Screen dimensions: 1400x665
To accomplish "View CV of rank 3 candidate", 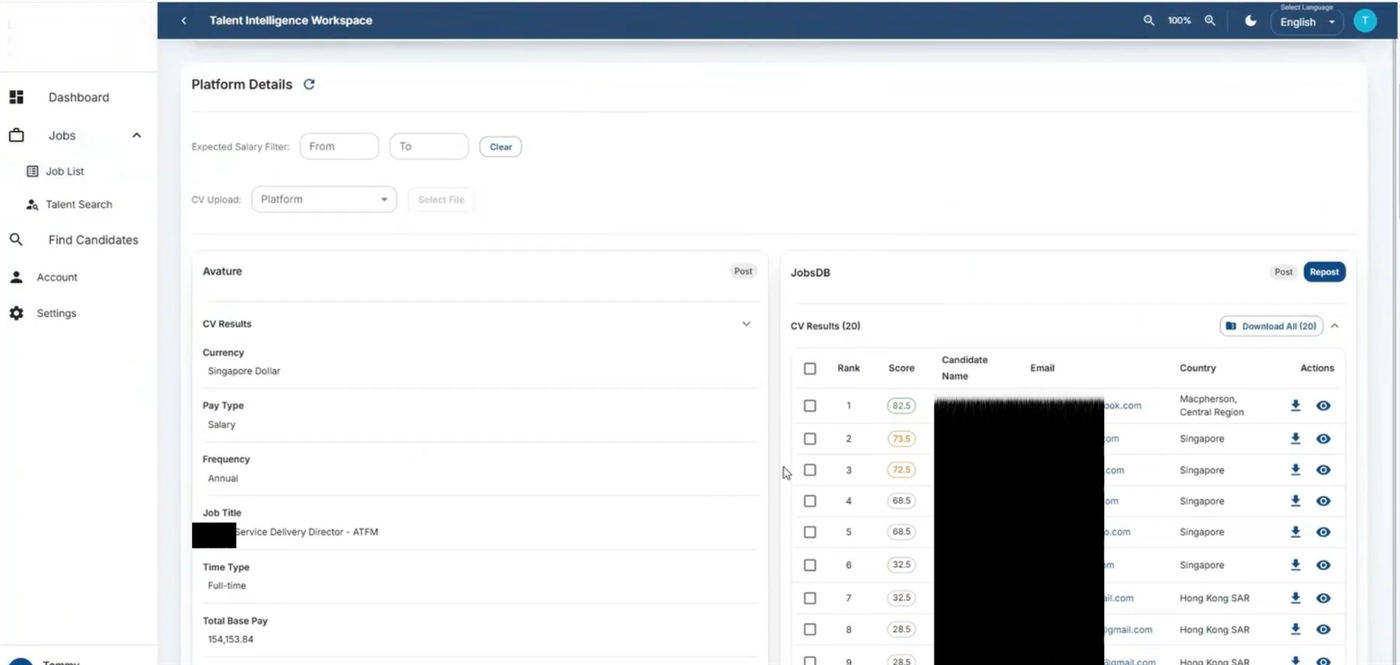I will coord(1323,470).
